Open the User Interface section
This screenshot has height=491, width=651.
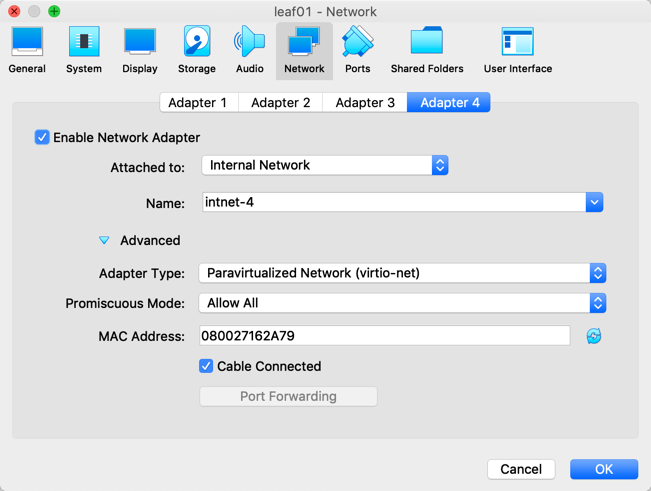[517, 50]
